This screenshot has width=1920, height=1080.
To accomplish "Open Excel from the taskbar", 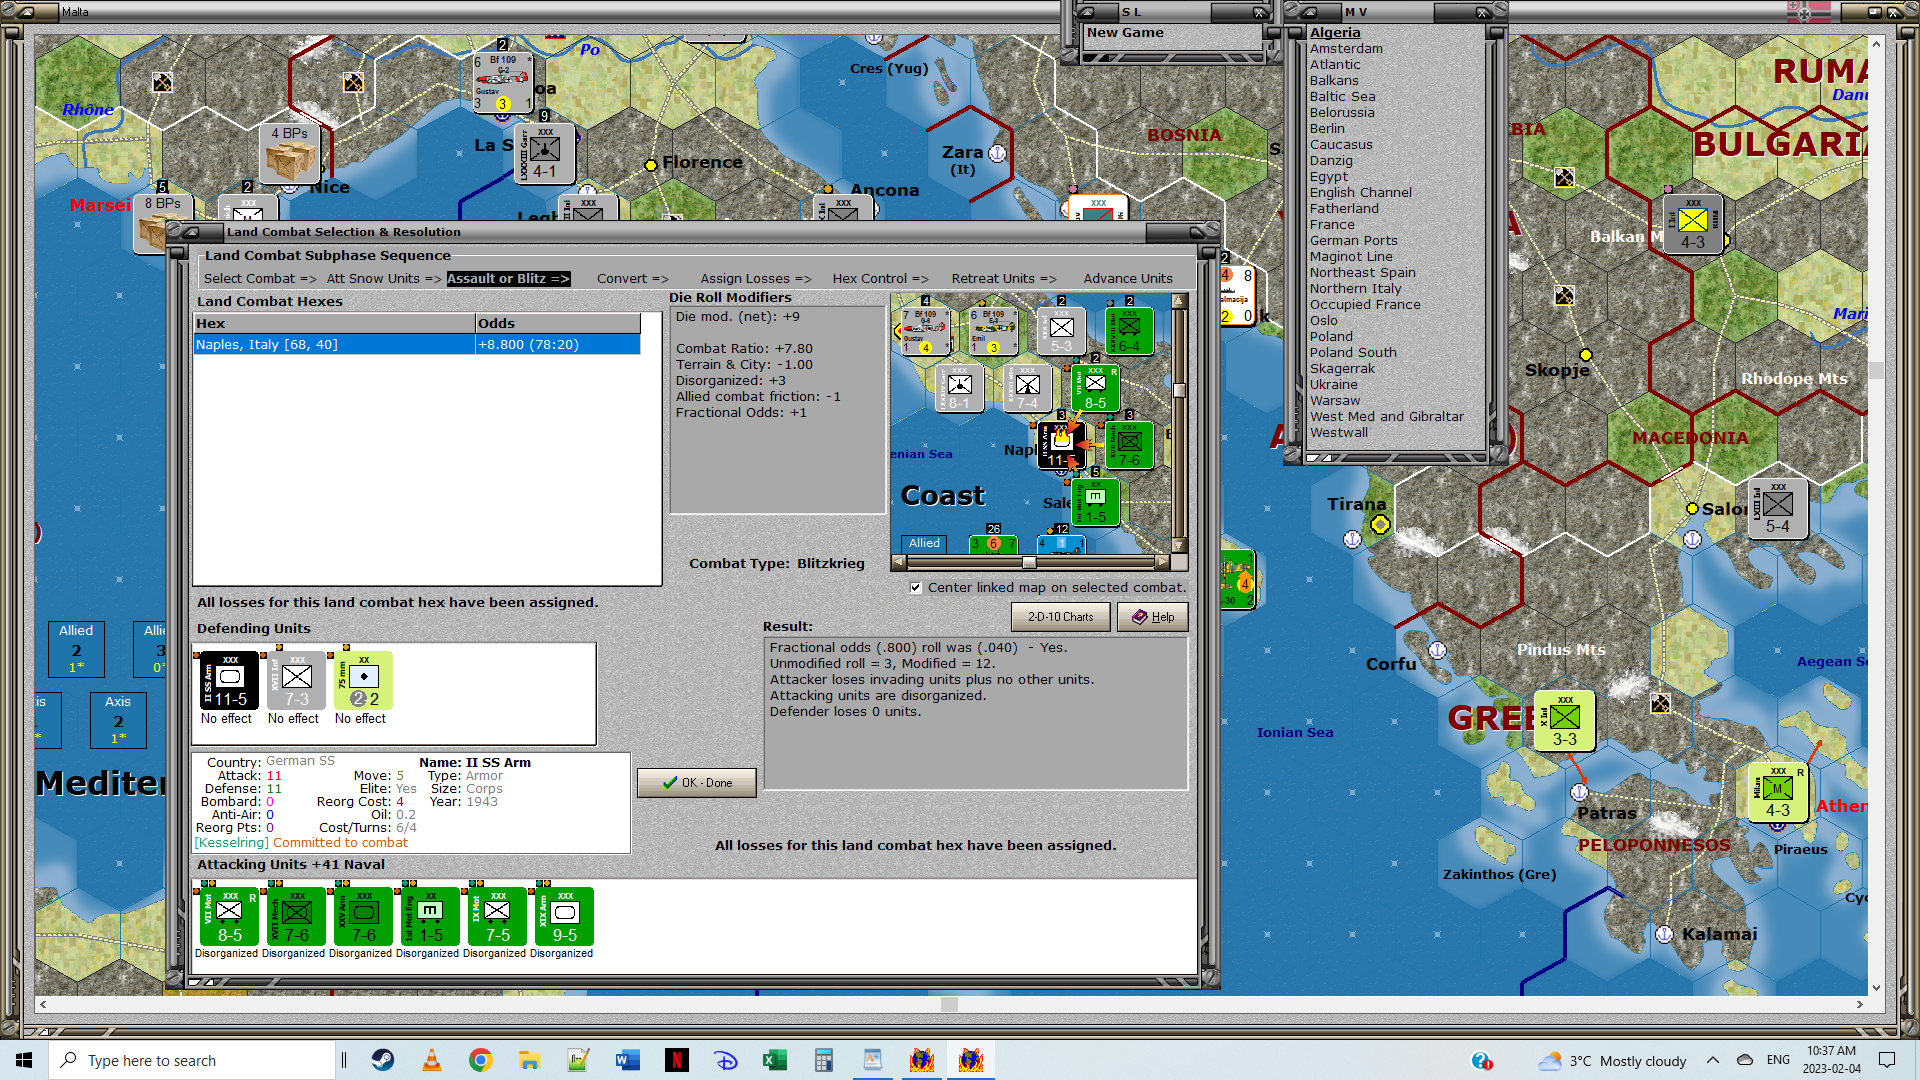I will [x=775, y=1060].
